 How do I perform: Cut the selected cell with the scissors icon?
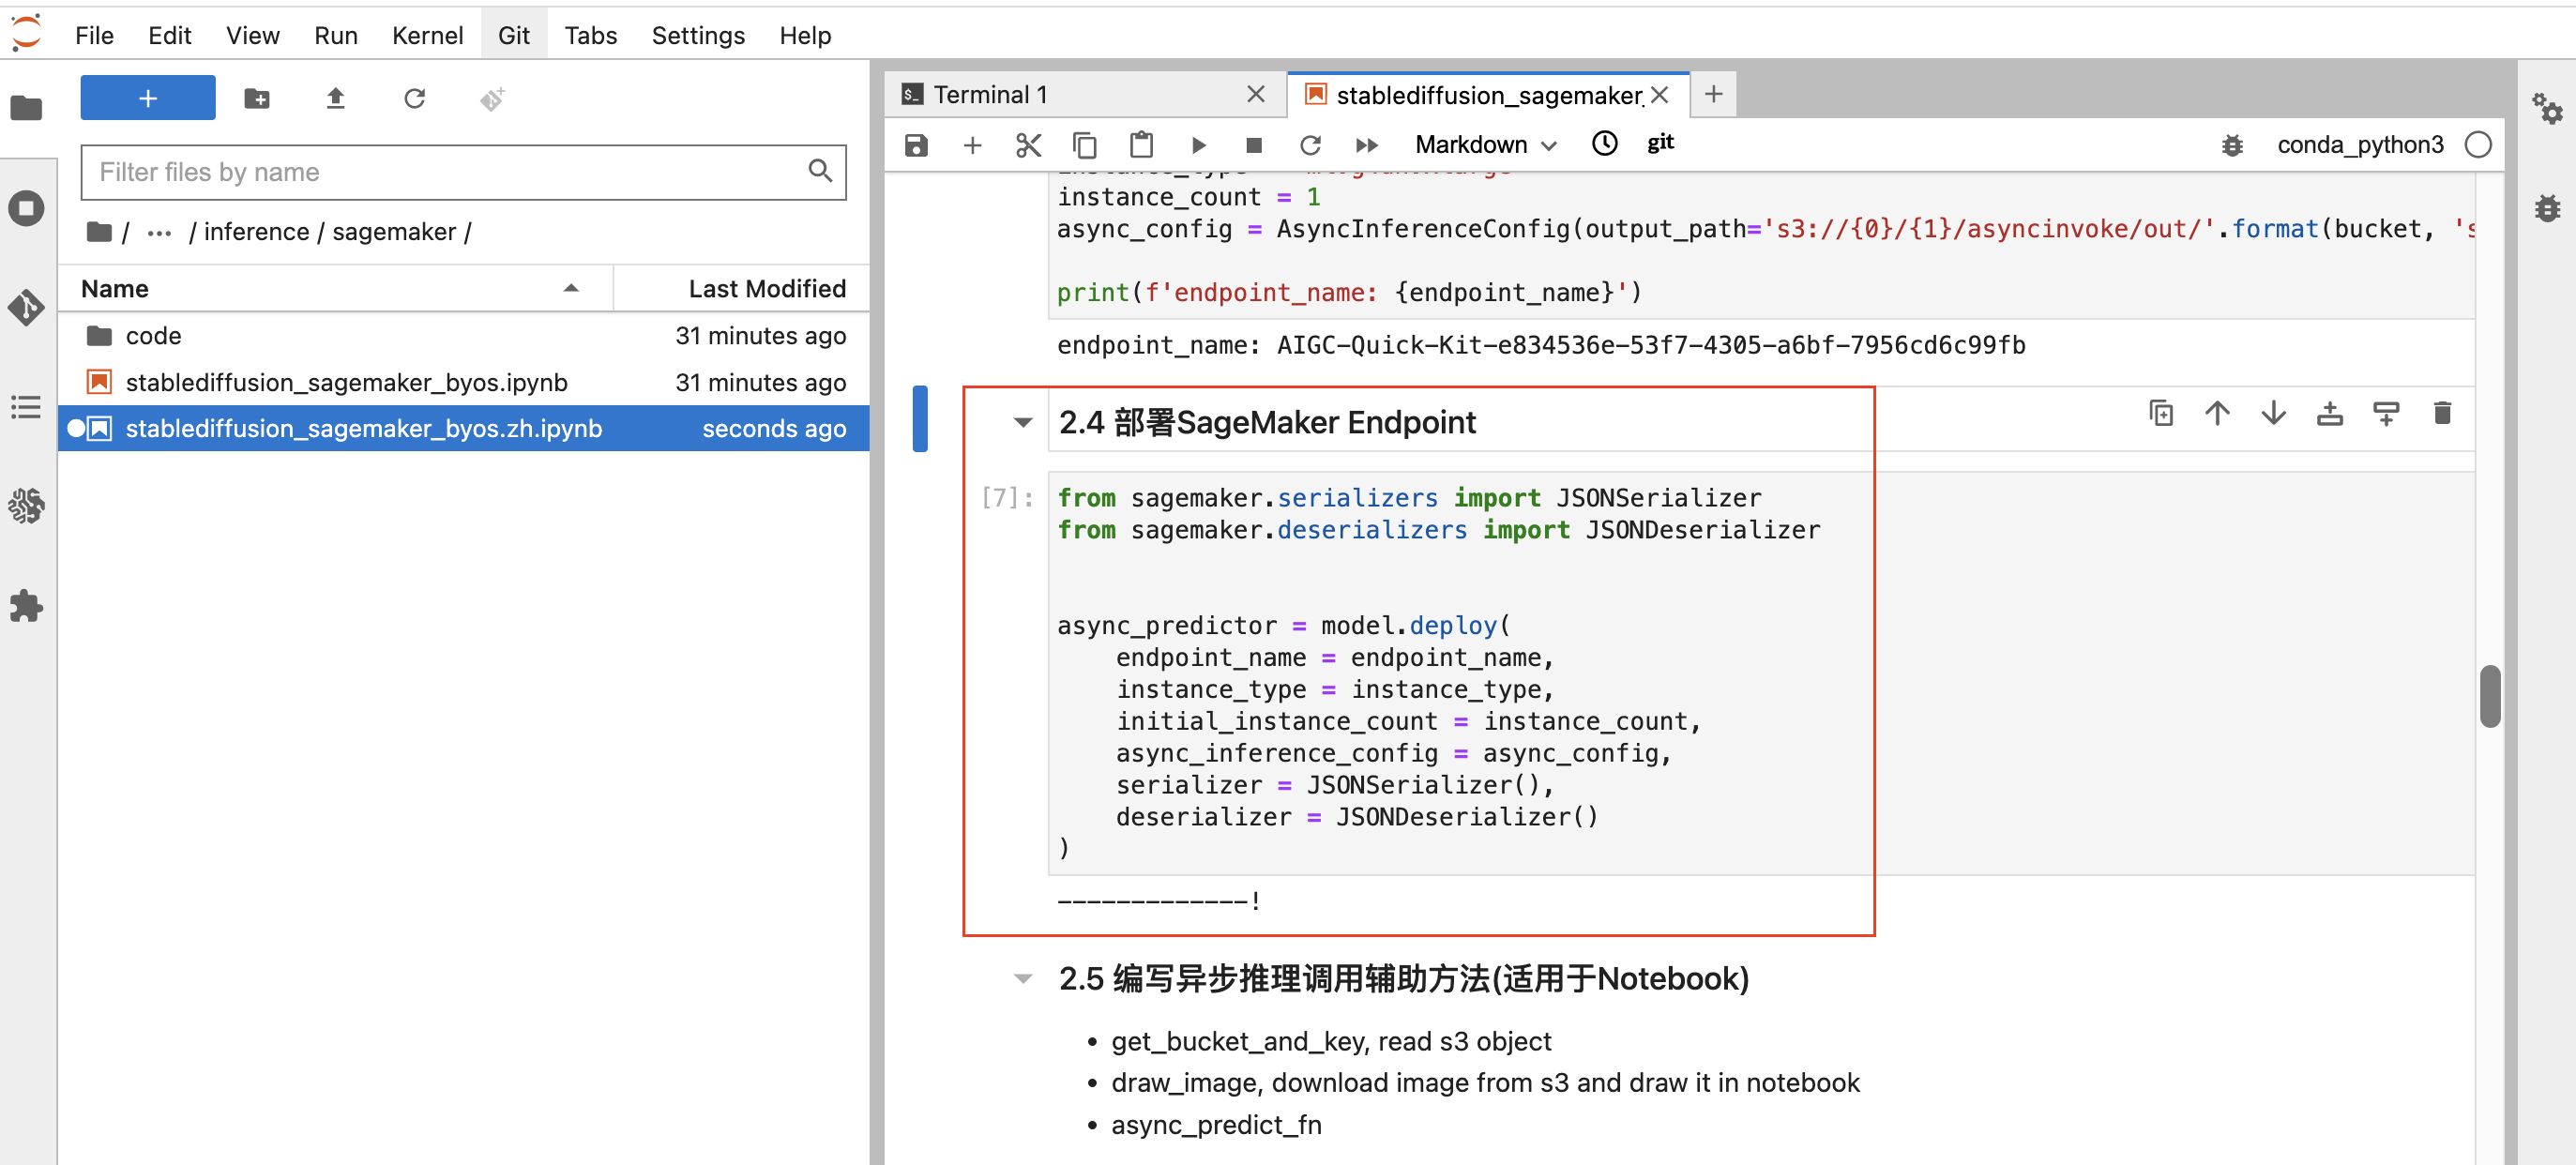point(1028,145)
